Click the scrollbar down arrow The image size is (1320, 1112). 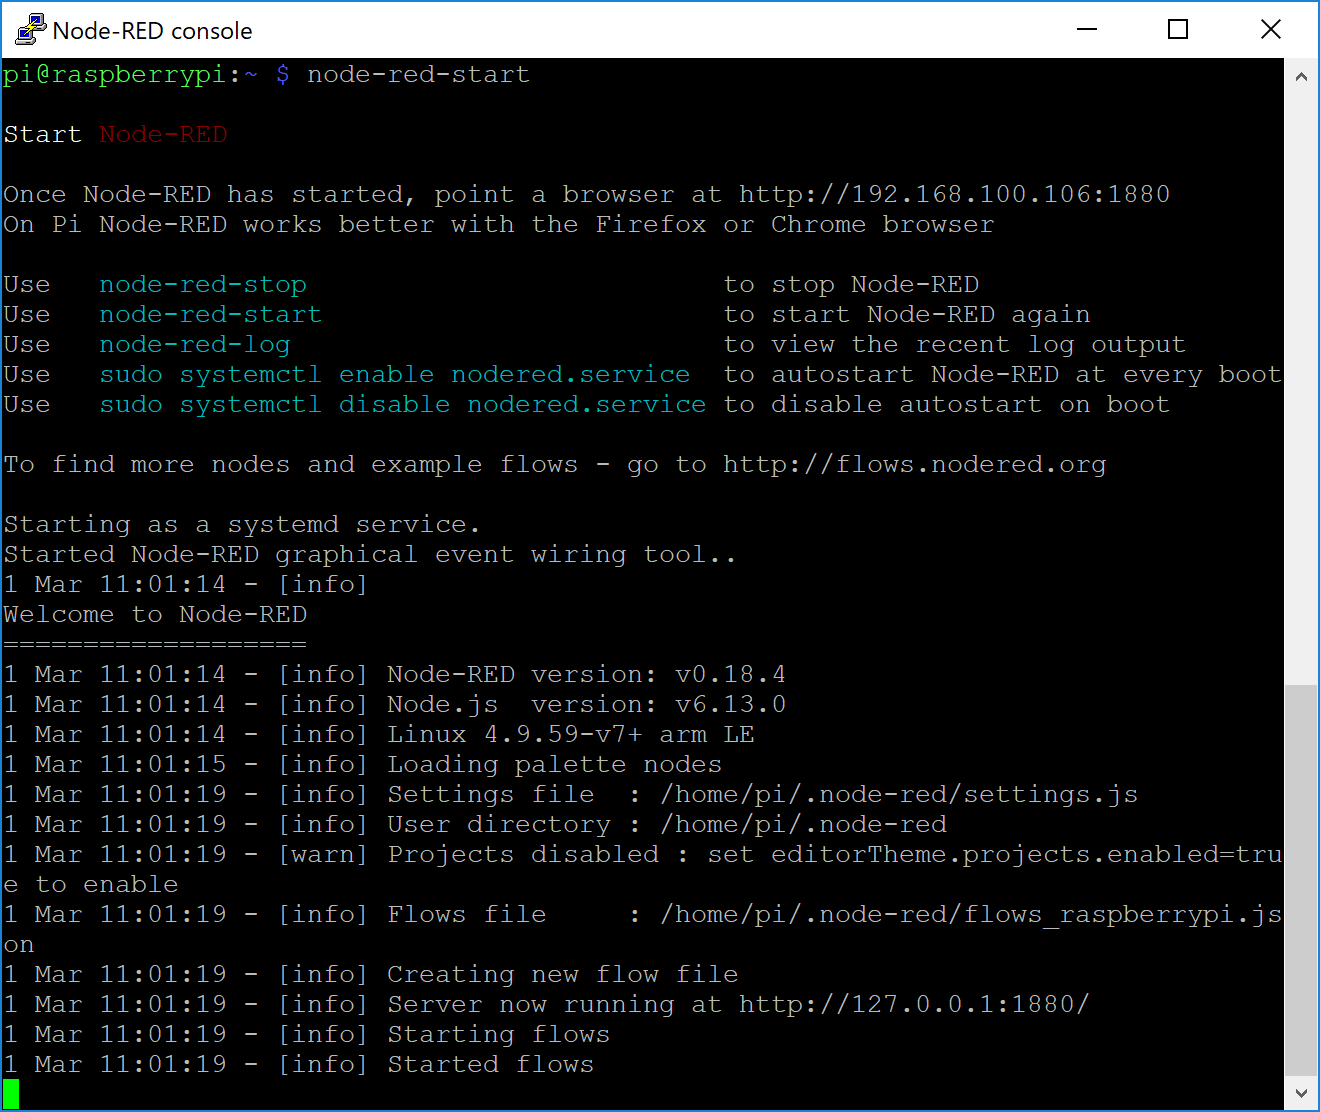[1302, 1094]
